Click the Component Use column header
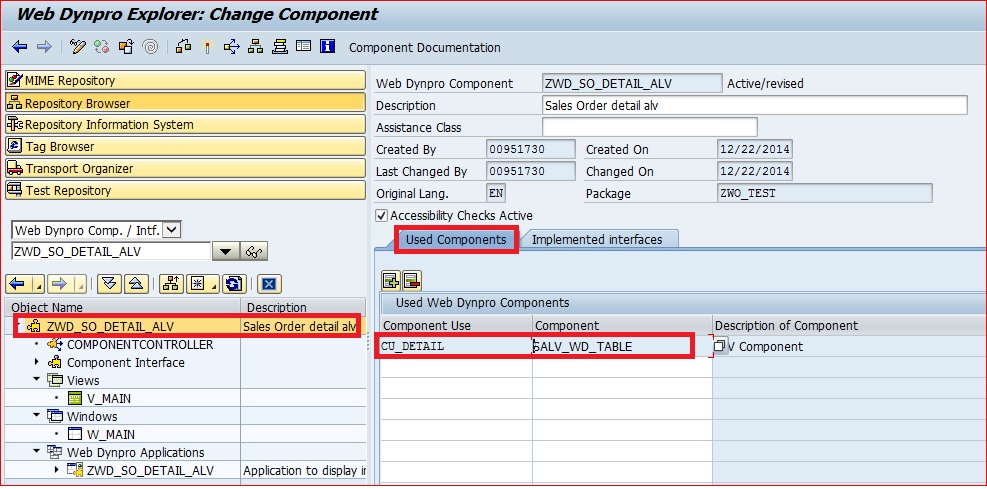Image resolution: width=987 pixels, height=489 pixels. [x=456, y=325]
